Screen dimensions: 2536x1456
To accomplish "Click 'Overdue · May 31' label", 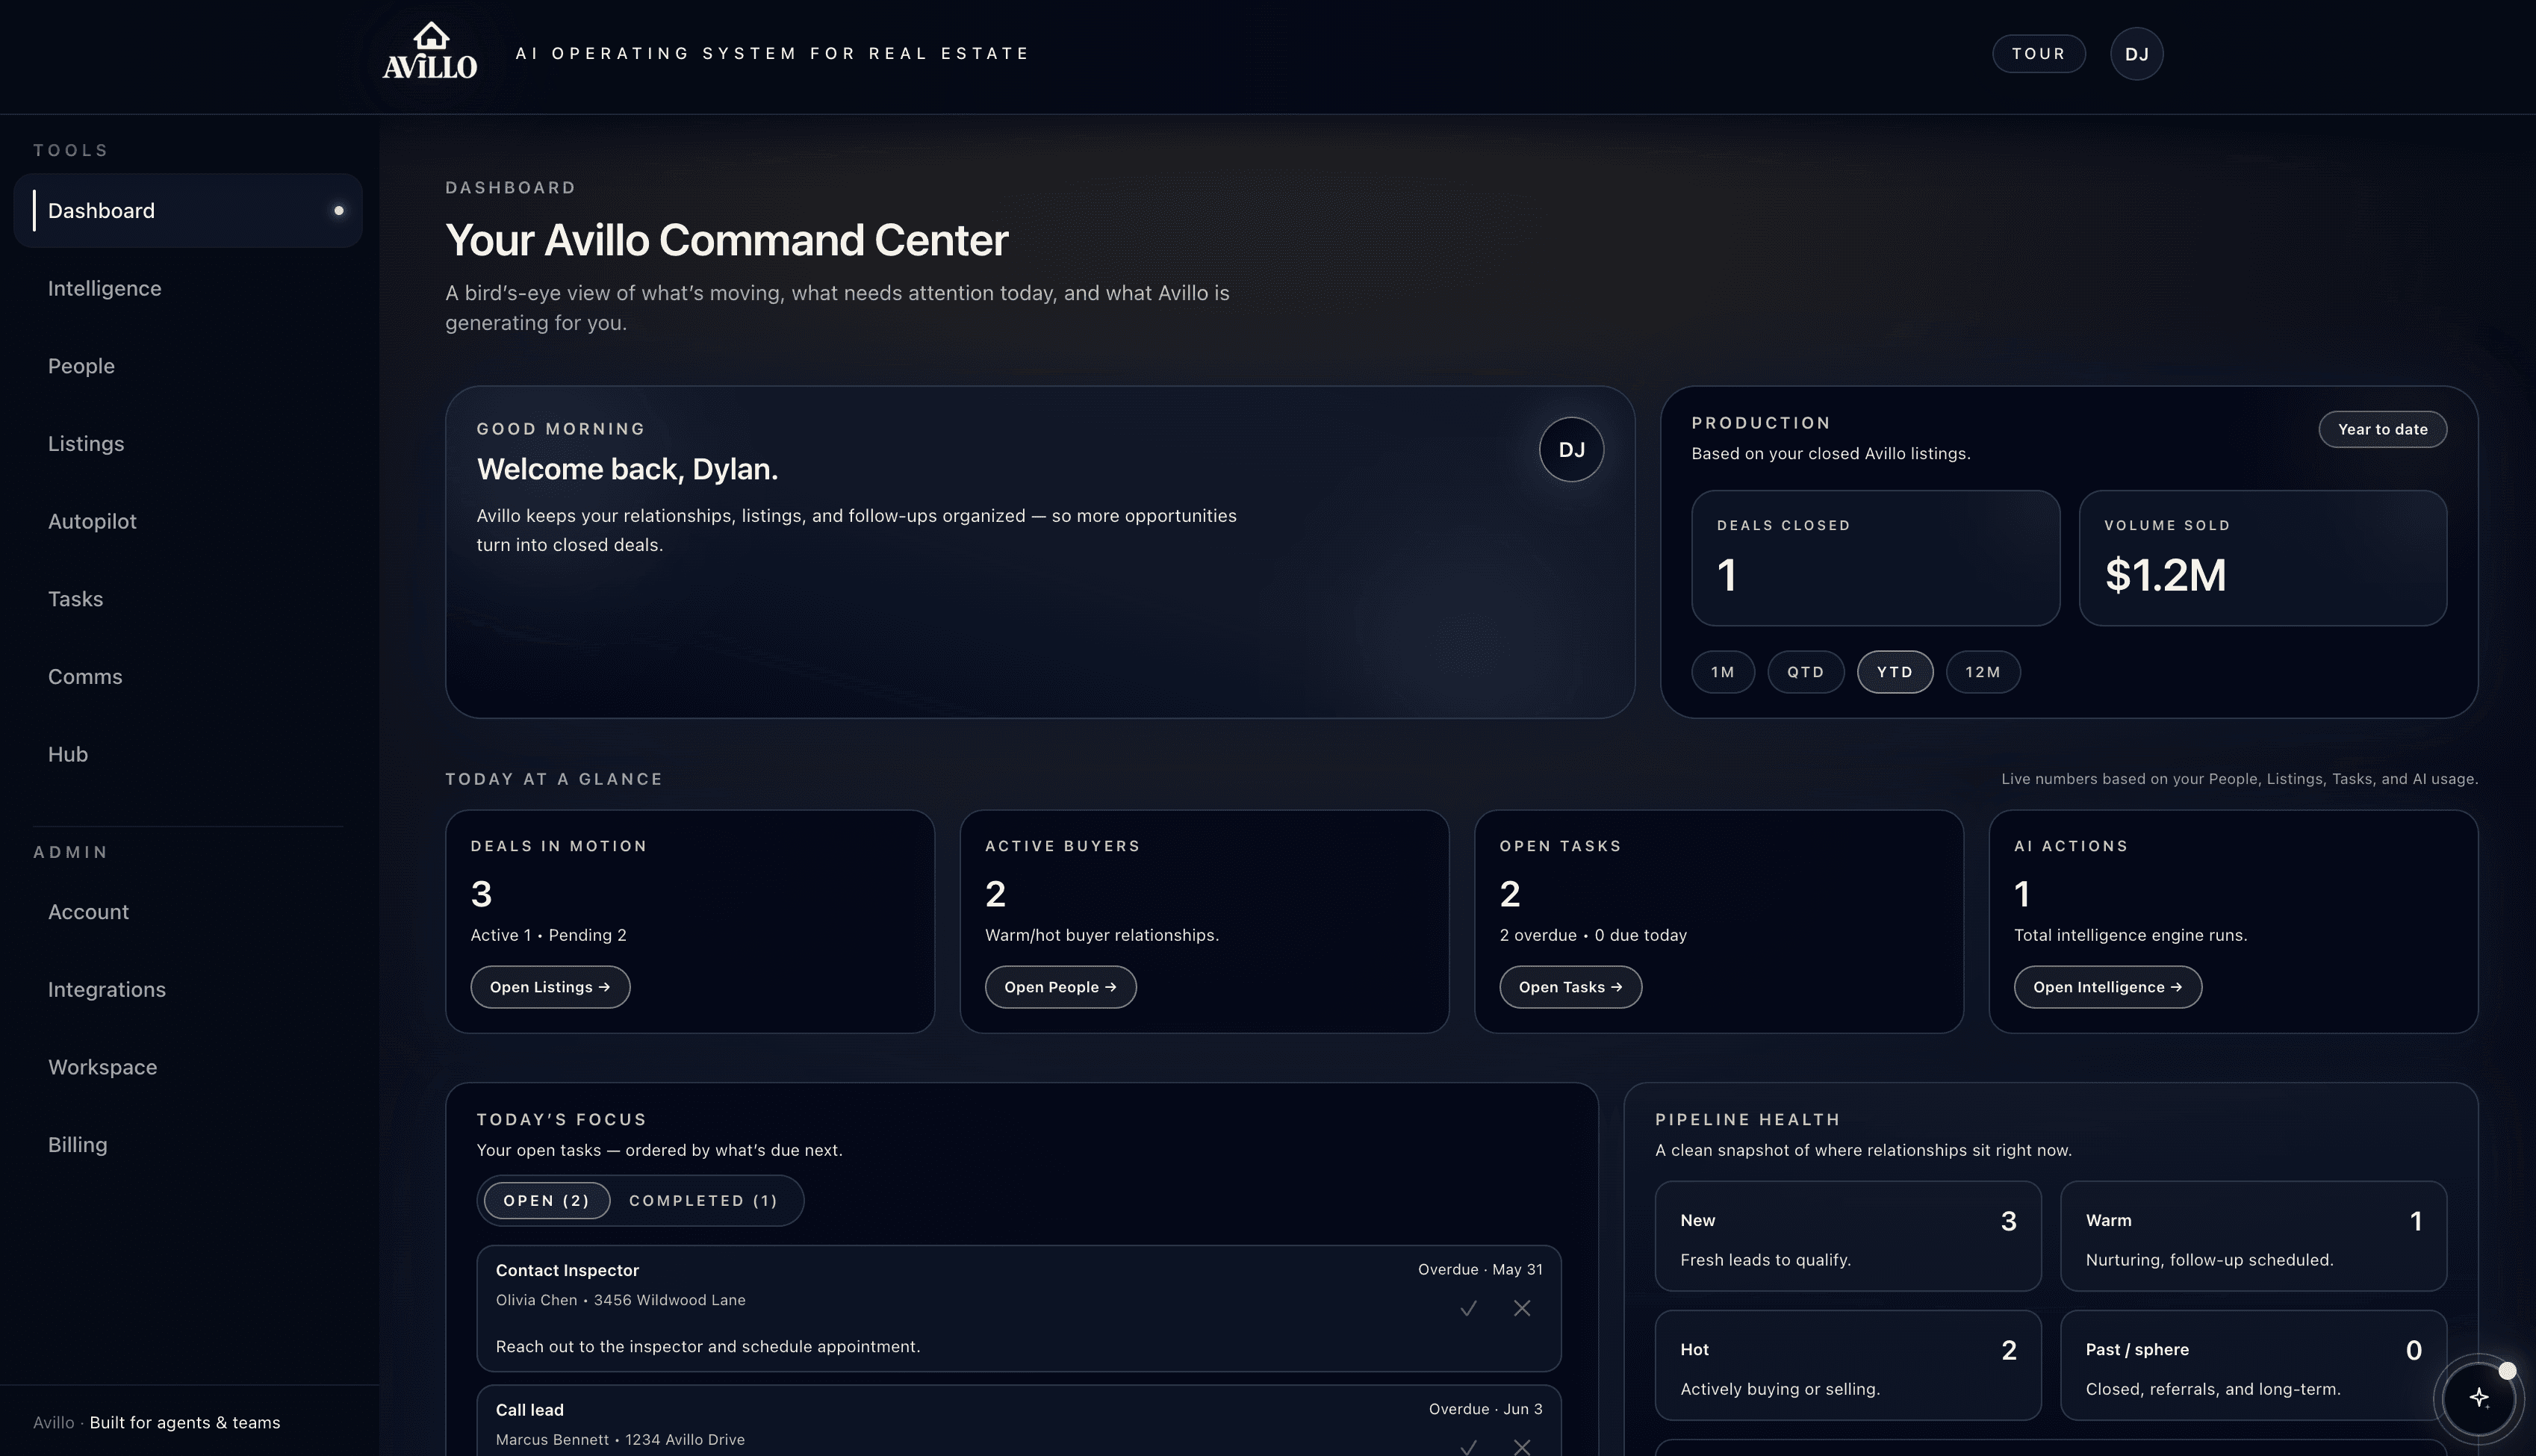I will (1480, 1270).
